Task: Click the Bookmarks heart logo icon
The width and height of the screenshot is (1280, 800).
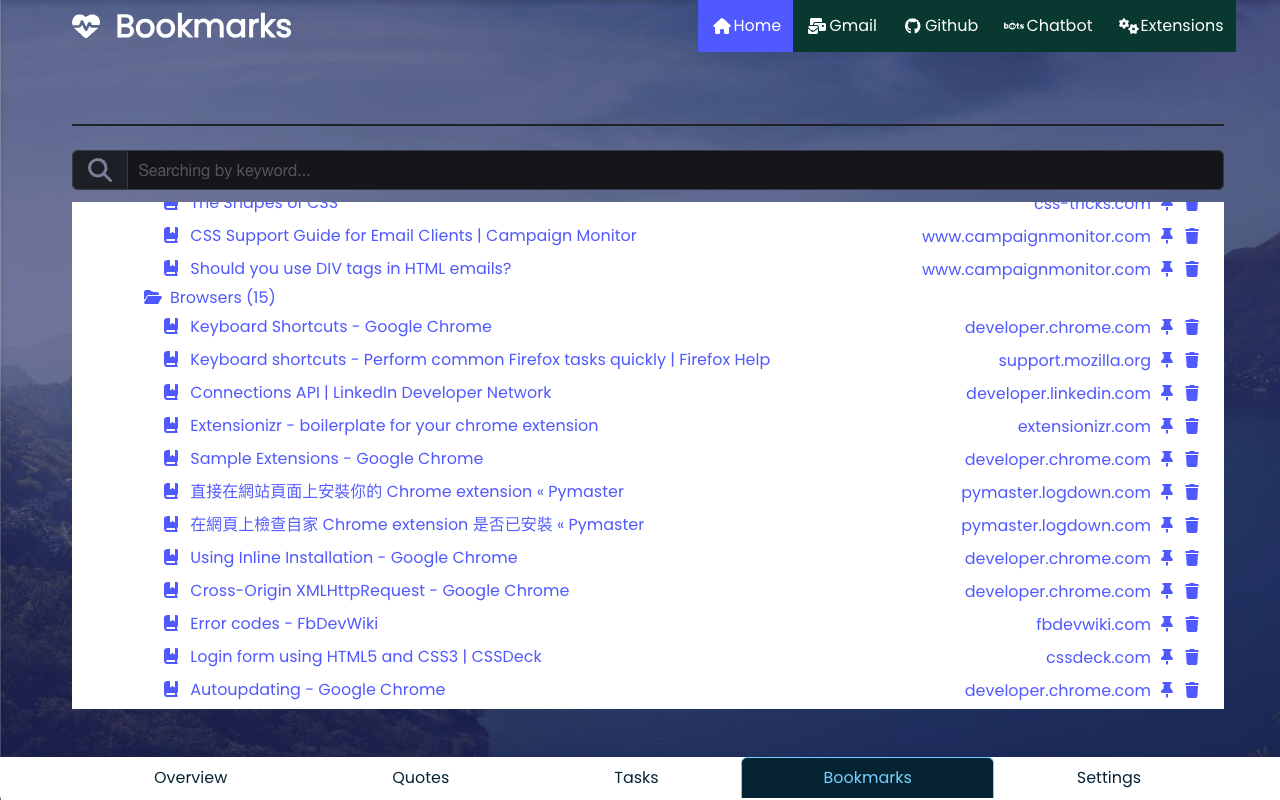Action: coord(86,26)
